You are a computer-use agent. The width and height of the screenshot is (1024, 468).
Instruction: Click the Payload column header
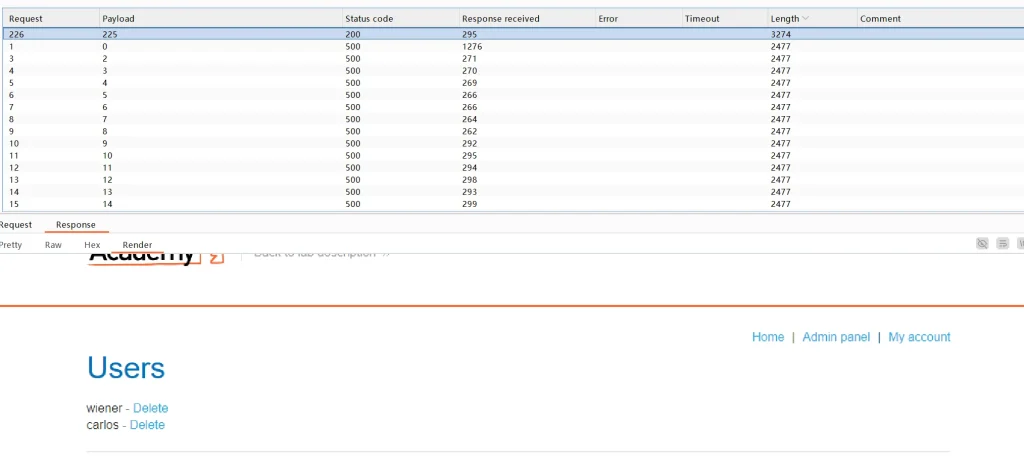[x=118, y=19]
